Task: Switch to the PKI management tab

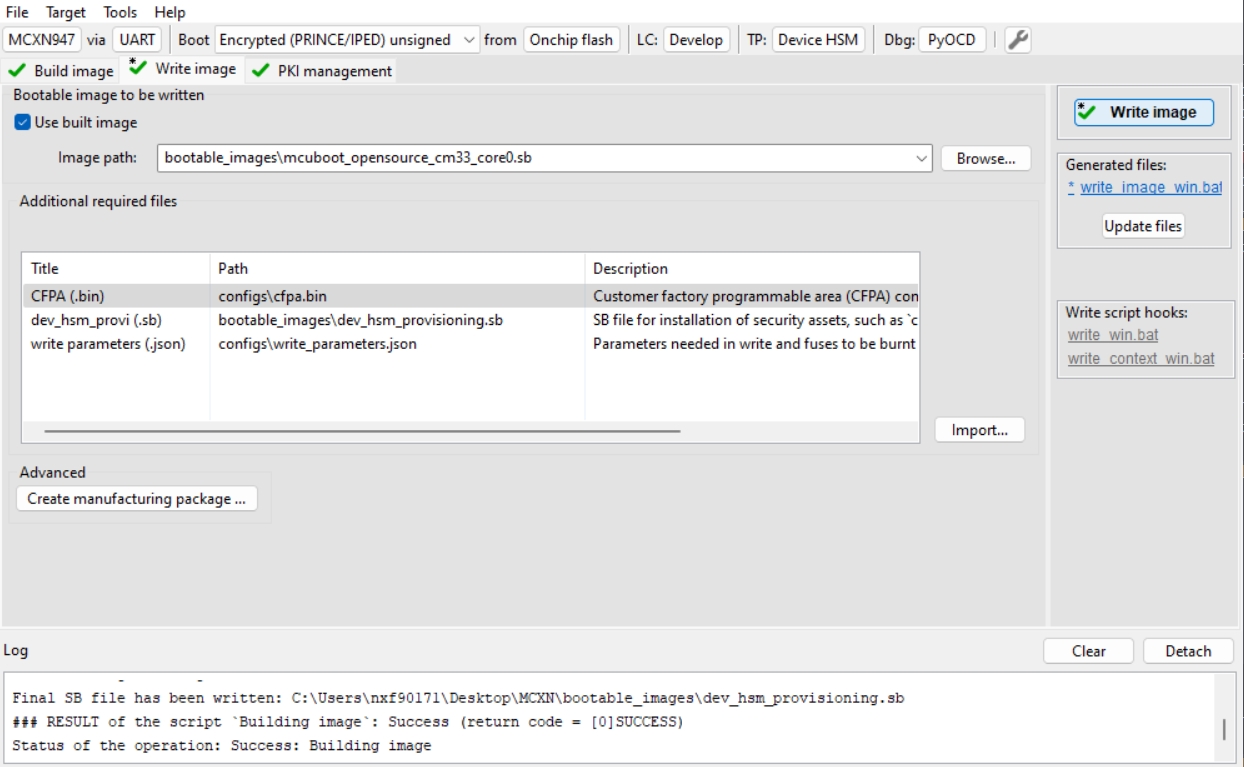Action: pyautogui.click(x=322, y=71)
